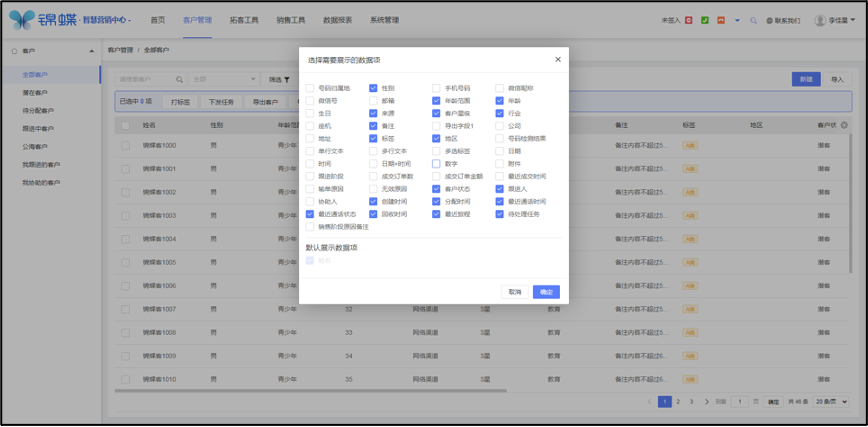Click the magnifier in customer search box
Viewport: 868px width, 427px height.
point(179,80)
